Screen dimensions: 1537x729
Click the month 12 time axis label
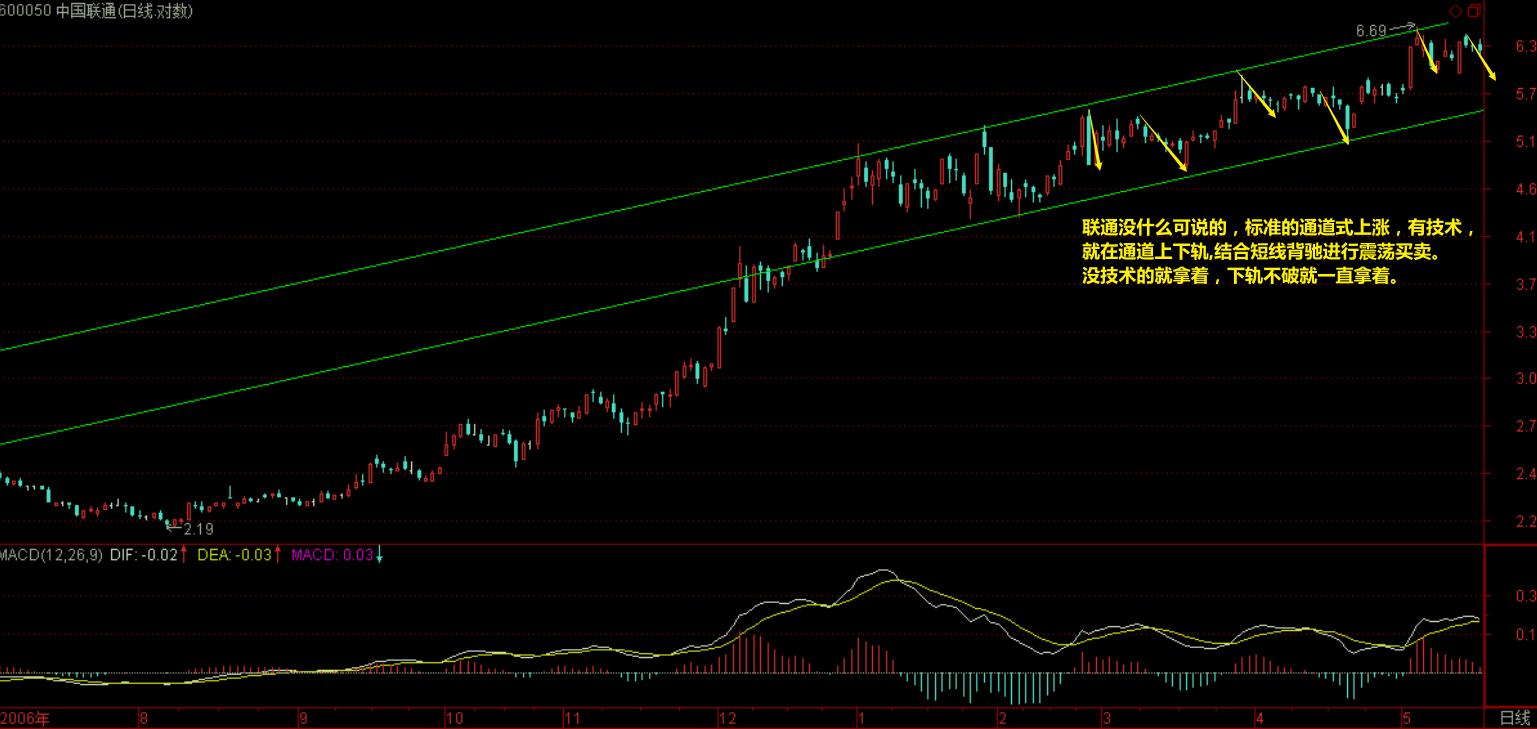(727, 718)
